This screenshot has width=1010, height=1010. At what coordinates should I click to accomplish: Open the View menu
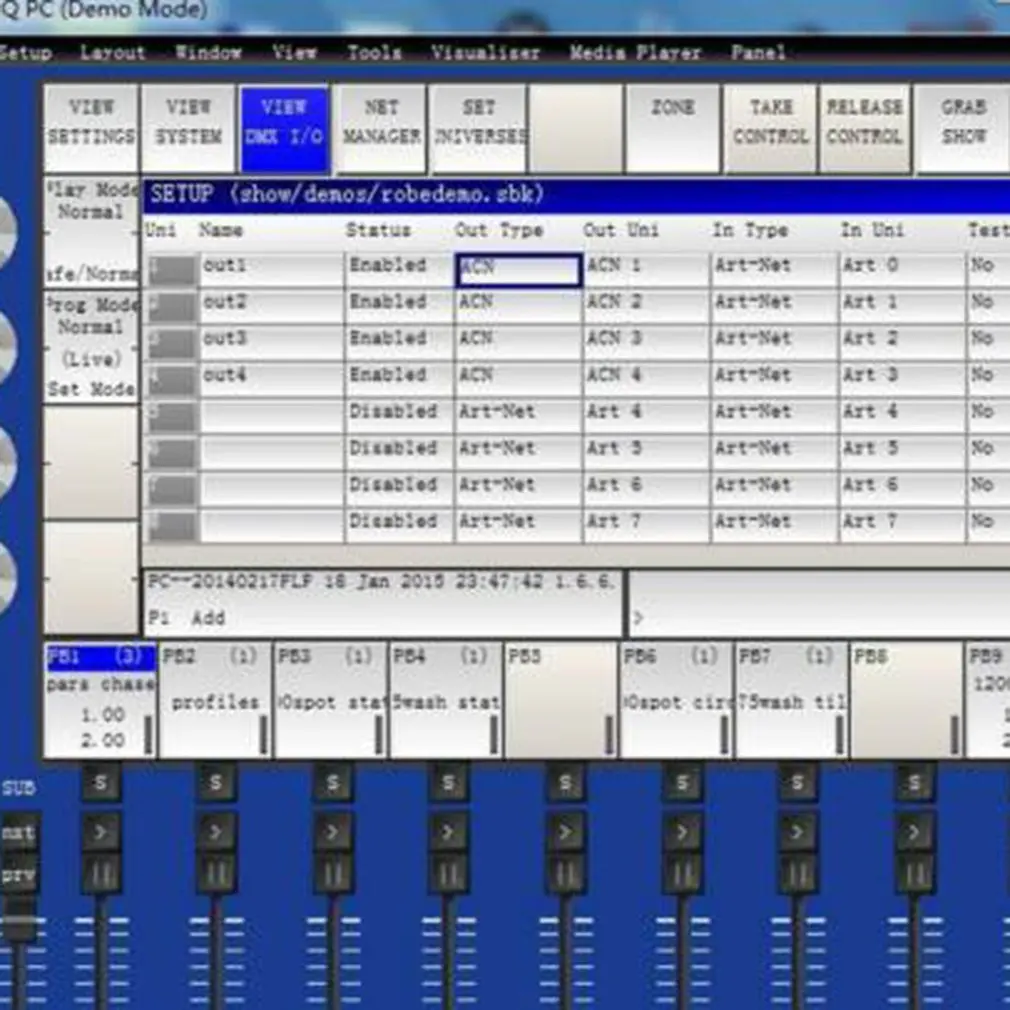pyautogui.click(x=294, y=52)
